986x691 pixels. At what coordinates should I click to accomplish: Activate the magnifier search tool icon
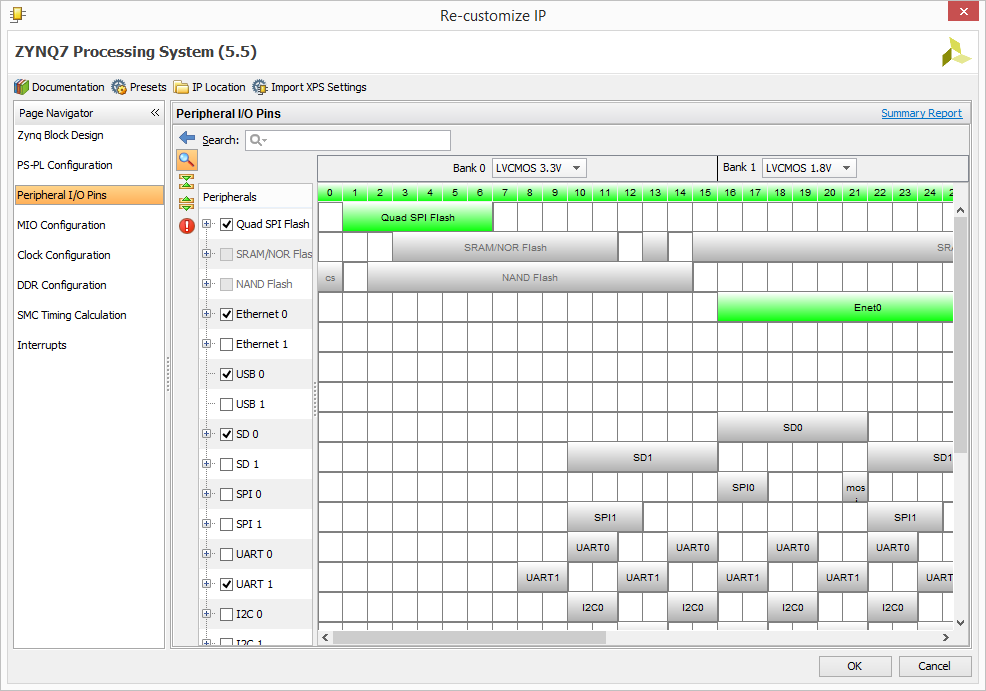click(x=187, y=160)
